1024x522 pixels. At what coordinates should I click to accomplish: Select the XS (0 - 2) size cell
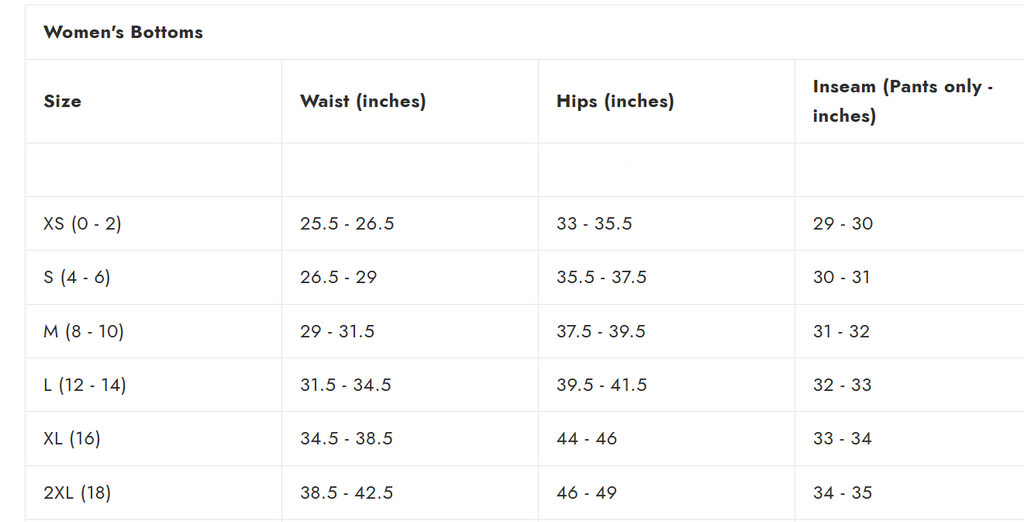[x=82, y=224]
